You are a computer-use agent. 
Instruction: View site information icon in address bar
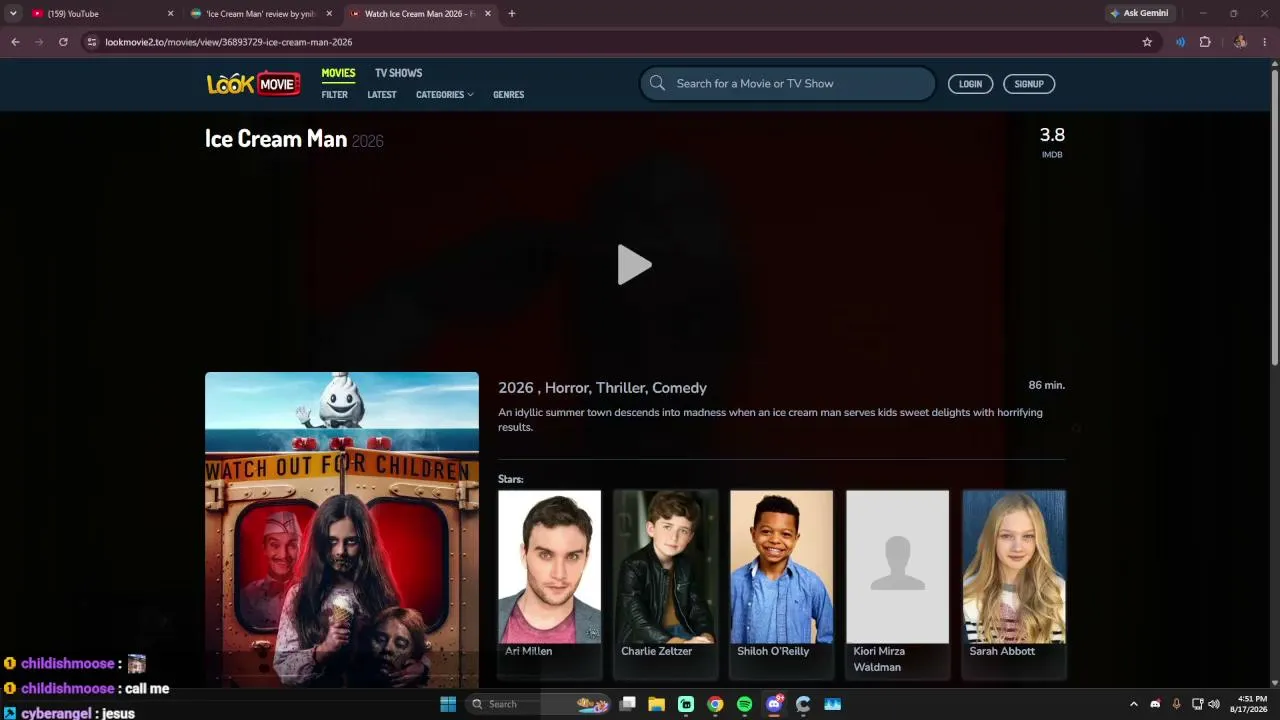click(x=91, y=42)
